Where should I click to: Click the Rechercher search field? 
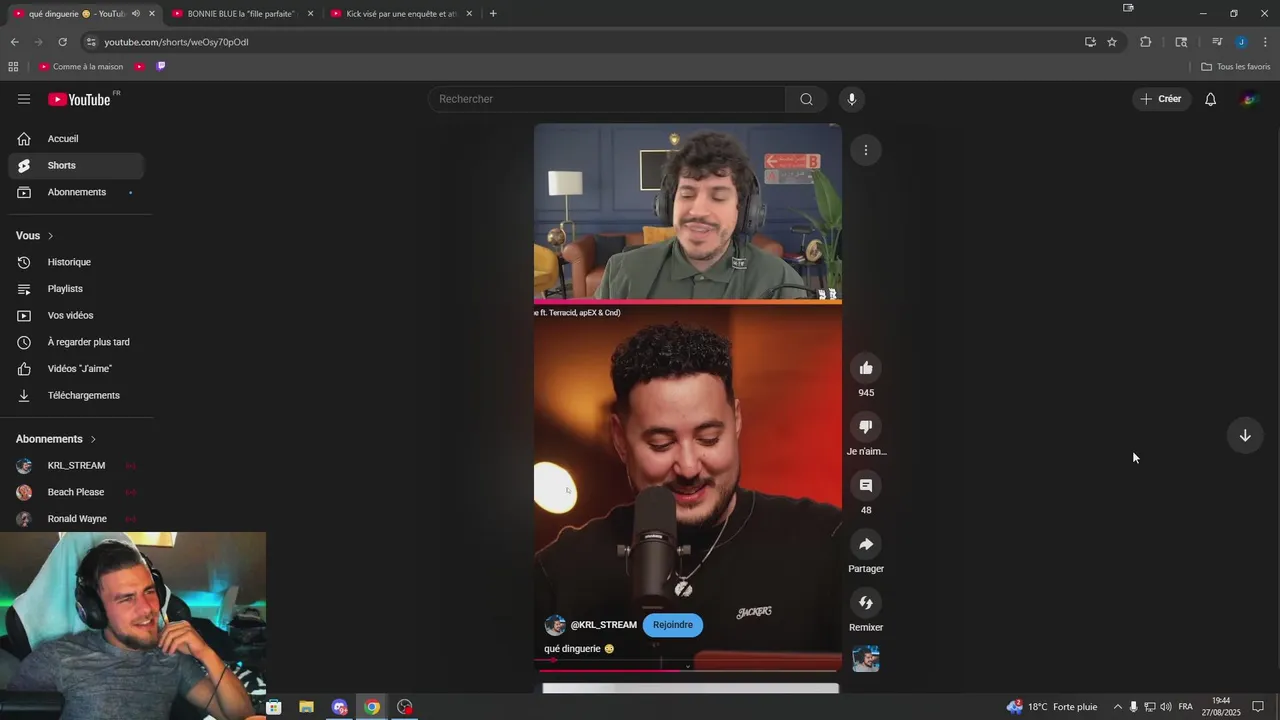pyautogui.click(x=607, y=99)
